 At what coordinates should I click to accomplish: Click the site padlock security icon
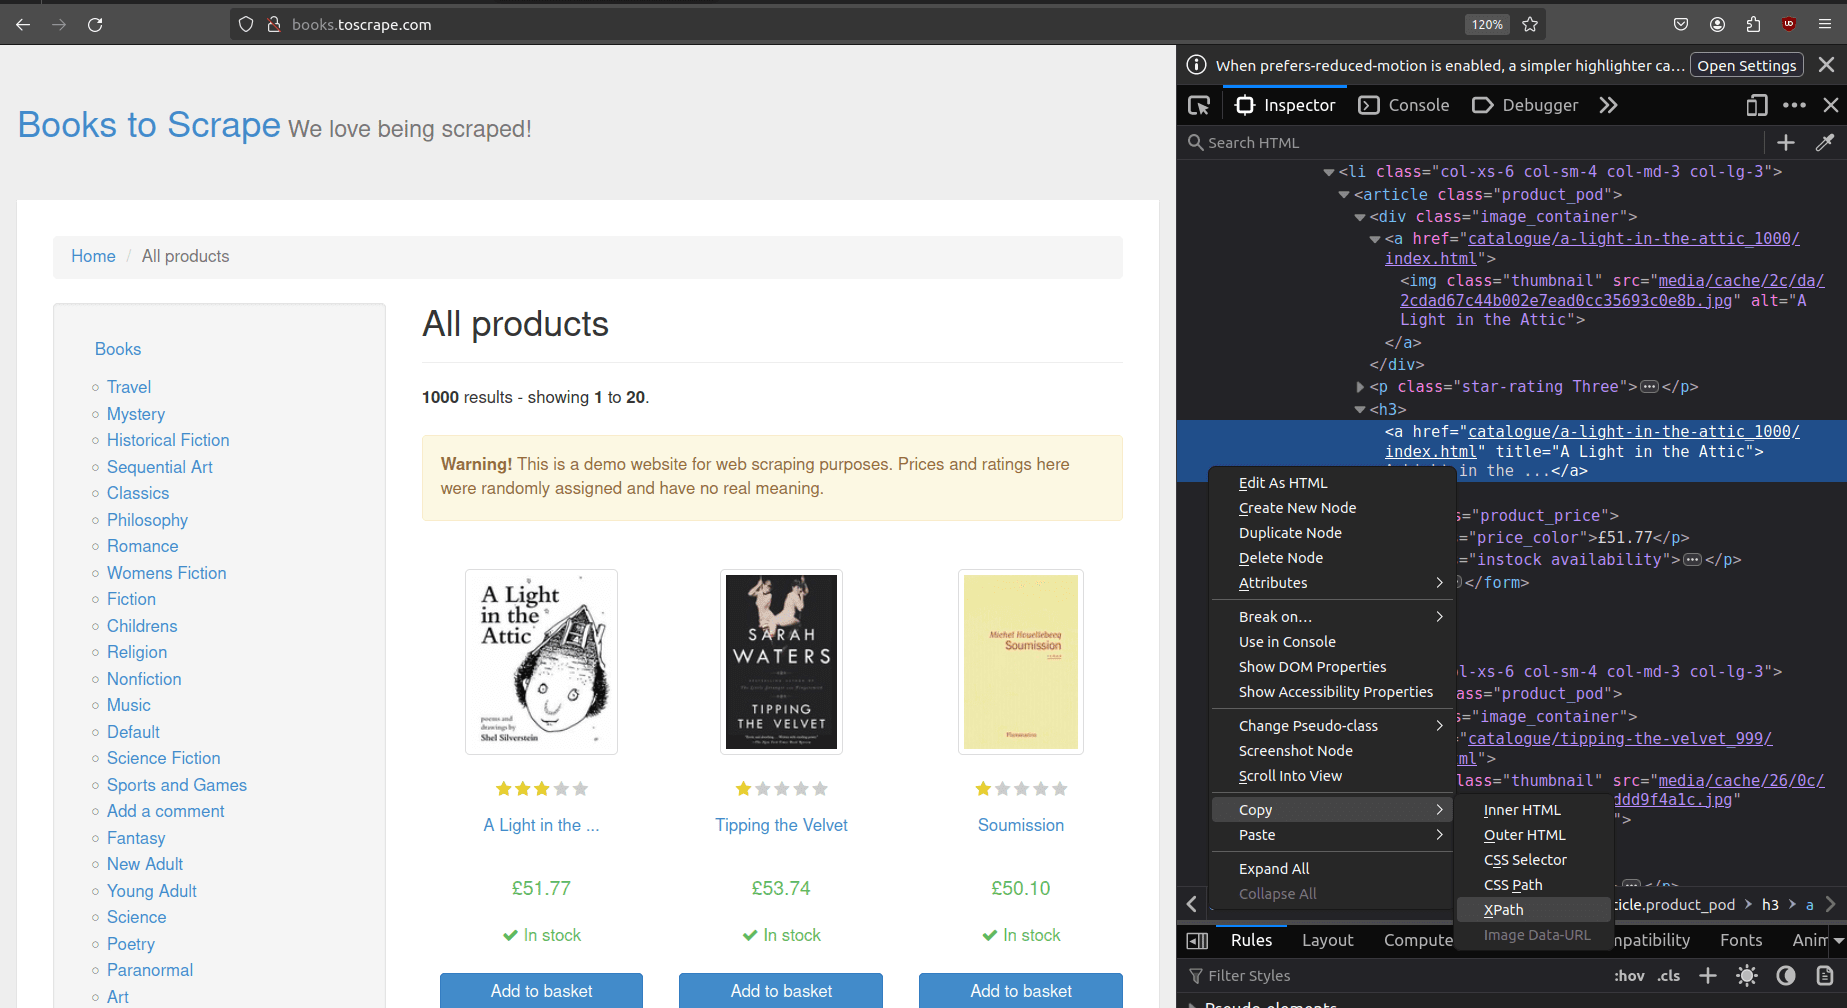click(273, 24)
